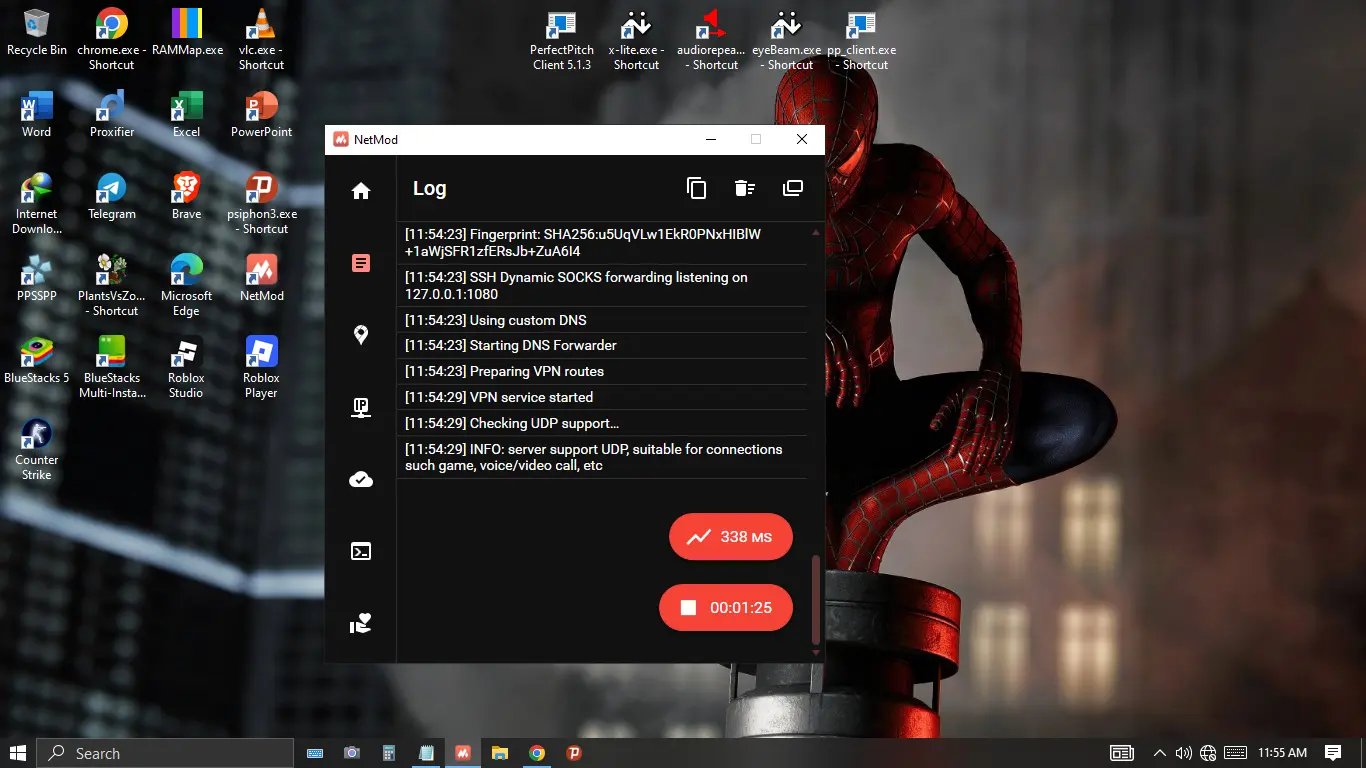The width and height of the screenshot is (1366, 768).
Task: Select the eyeBeam.exe shortcut on the desktop
Action: point(787,40)
